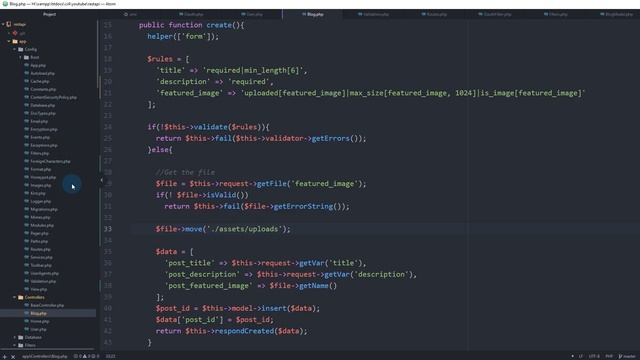Open Modules.php config file
Viewport: 640px width, 360px height.
pos(42,225)
